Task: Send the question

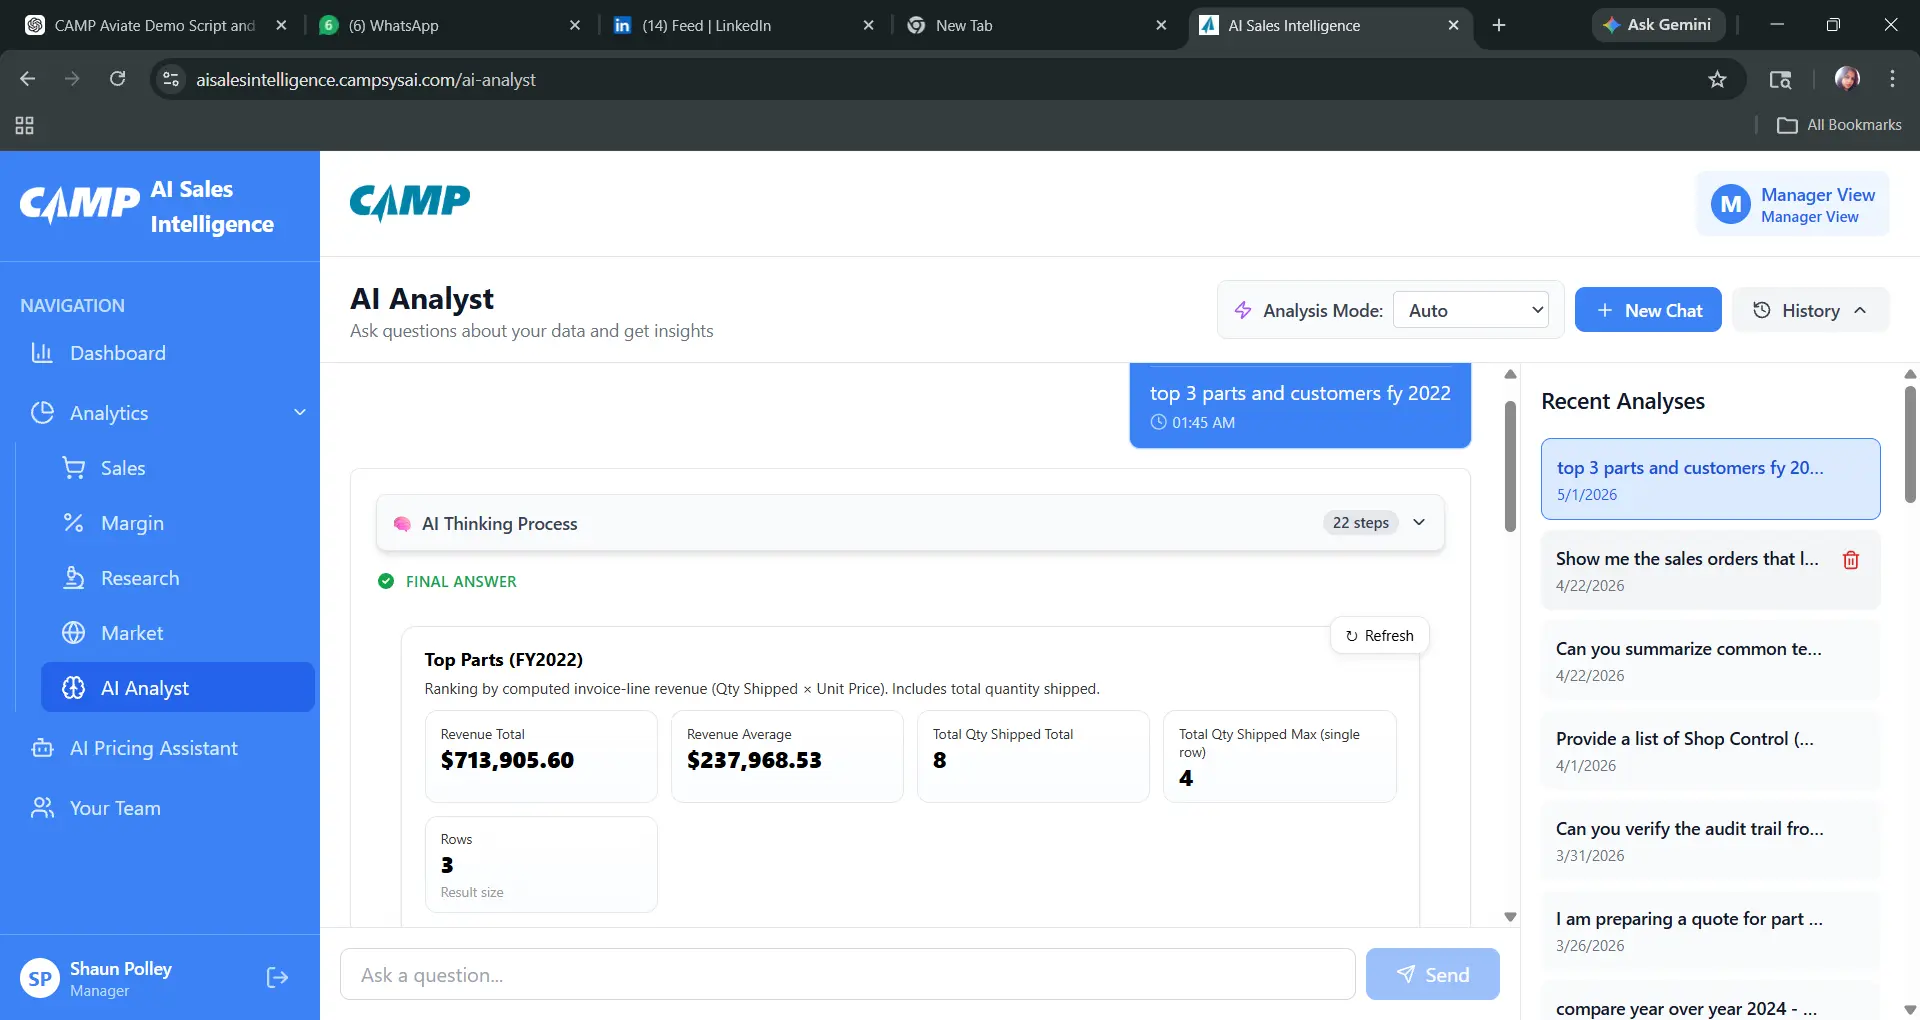Action: pyautogui.click(x=1432, y=975)
